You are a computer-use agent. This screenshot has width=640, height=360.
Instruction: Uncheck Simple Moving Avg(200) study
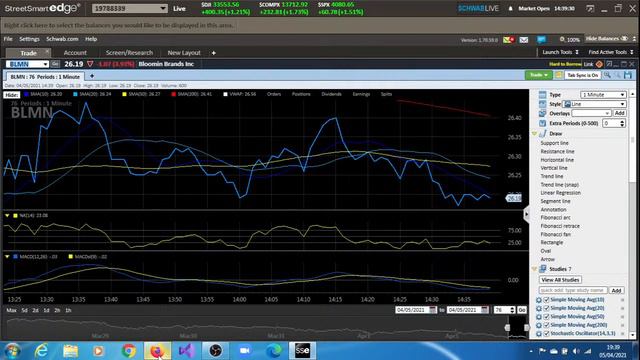tap(546, 325)
